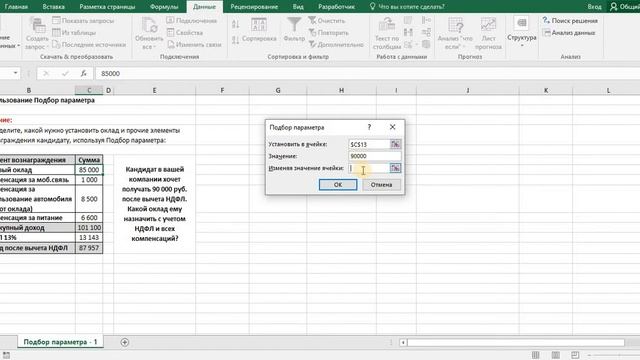Click the formula bar showing 85000

click(367, 73)
